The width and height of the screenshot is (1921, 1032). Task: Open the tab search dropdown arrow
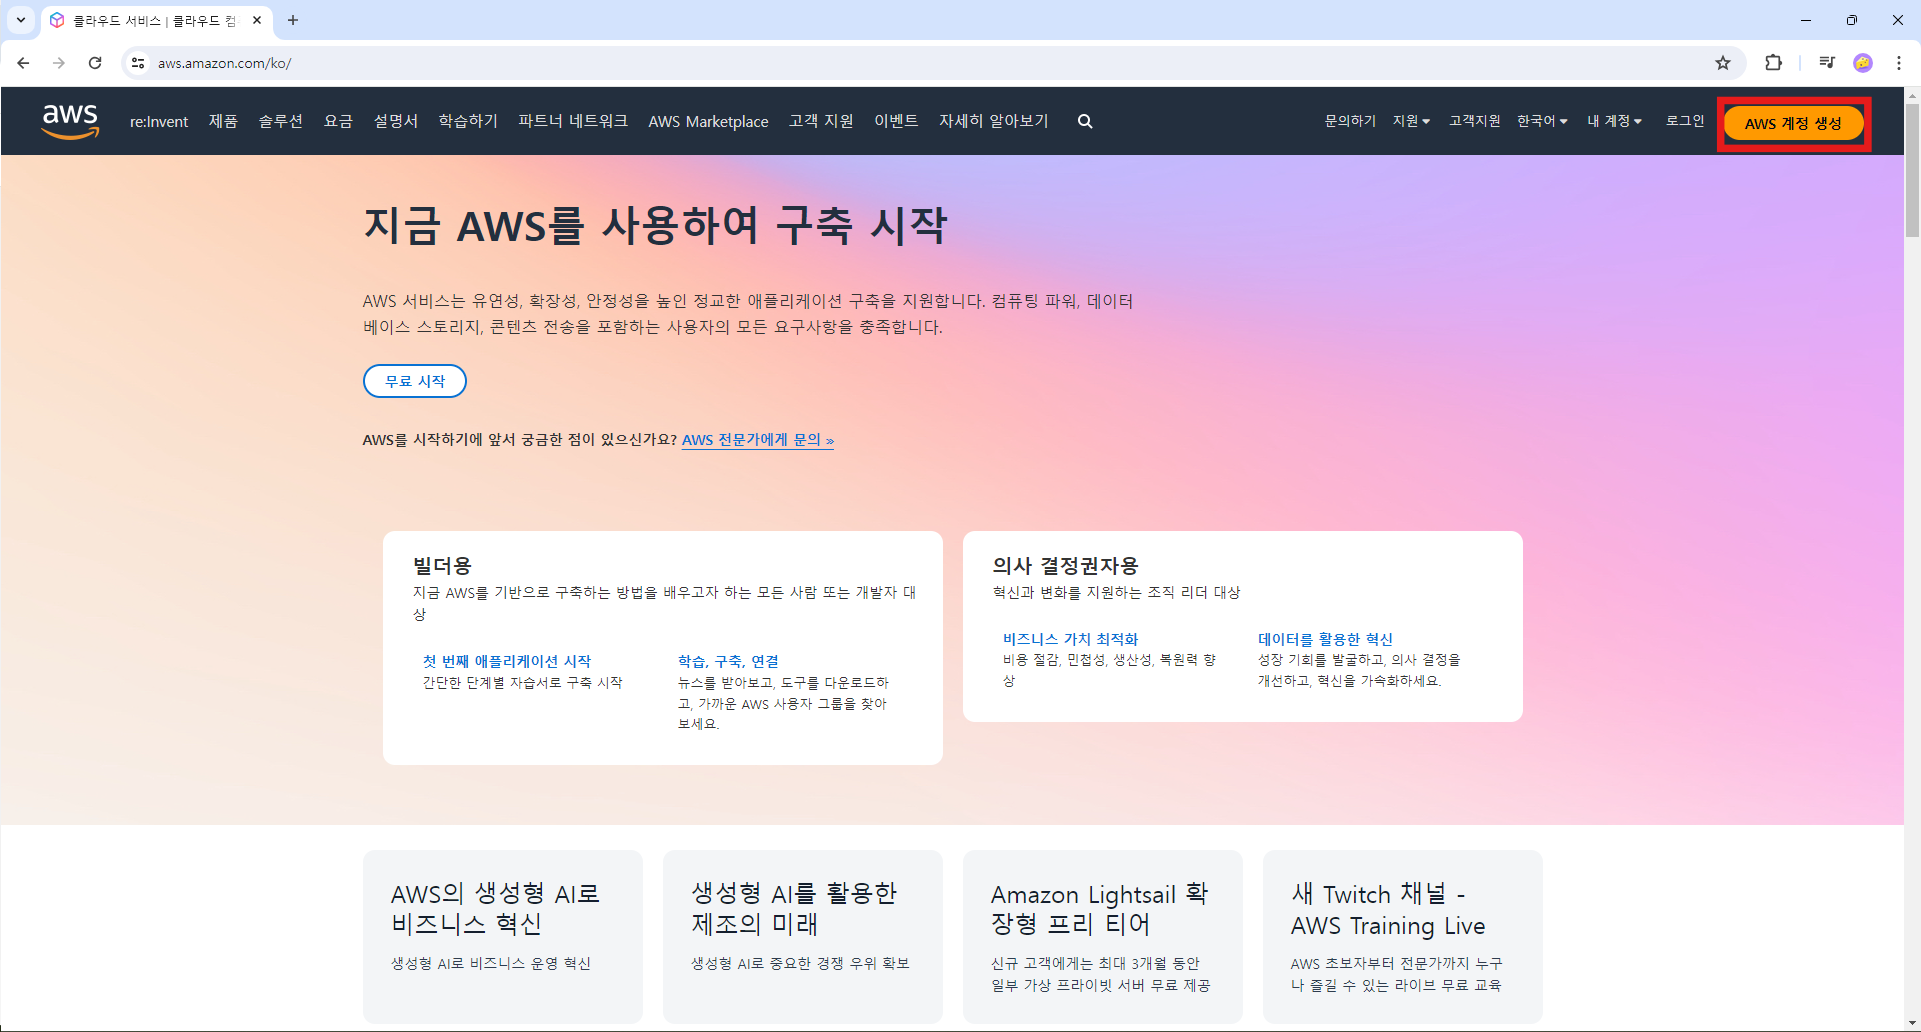click(x=20, y=20)
